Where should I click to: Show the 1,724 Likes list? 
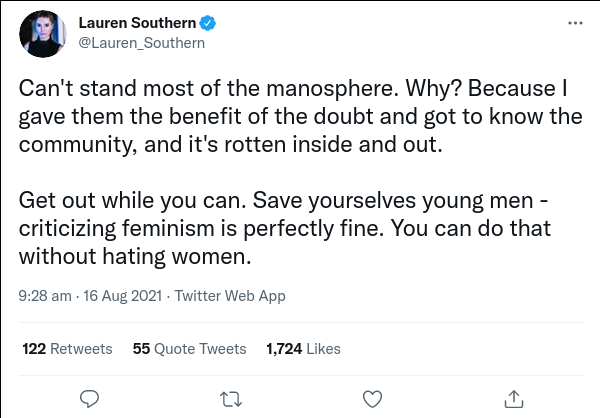(x=303, y=349)
